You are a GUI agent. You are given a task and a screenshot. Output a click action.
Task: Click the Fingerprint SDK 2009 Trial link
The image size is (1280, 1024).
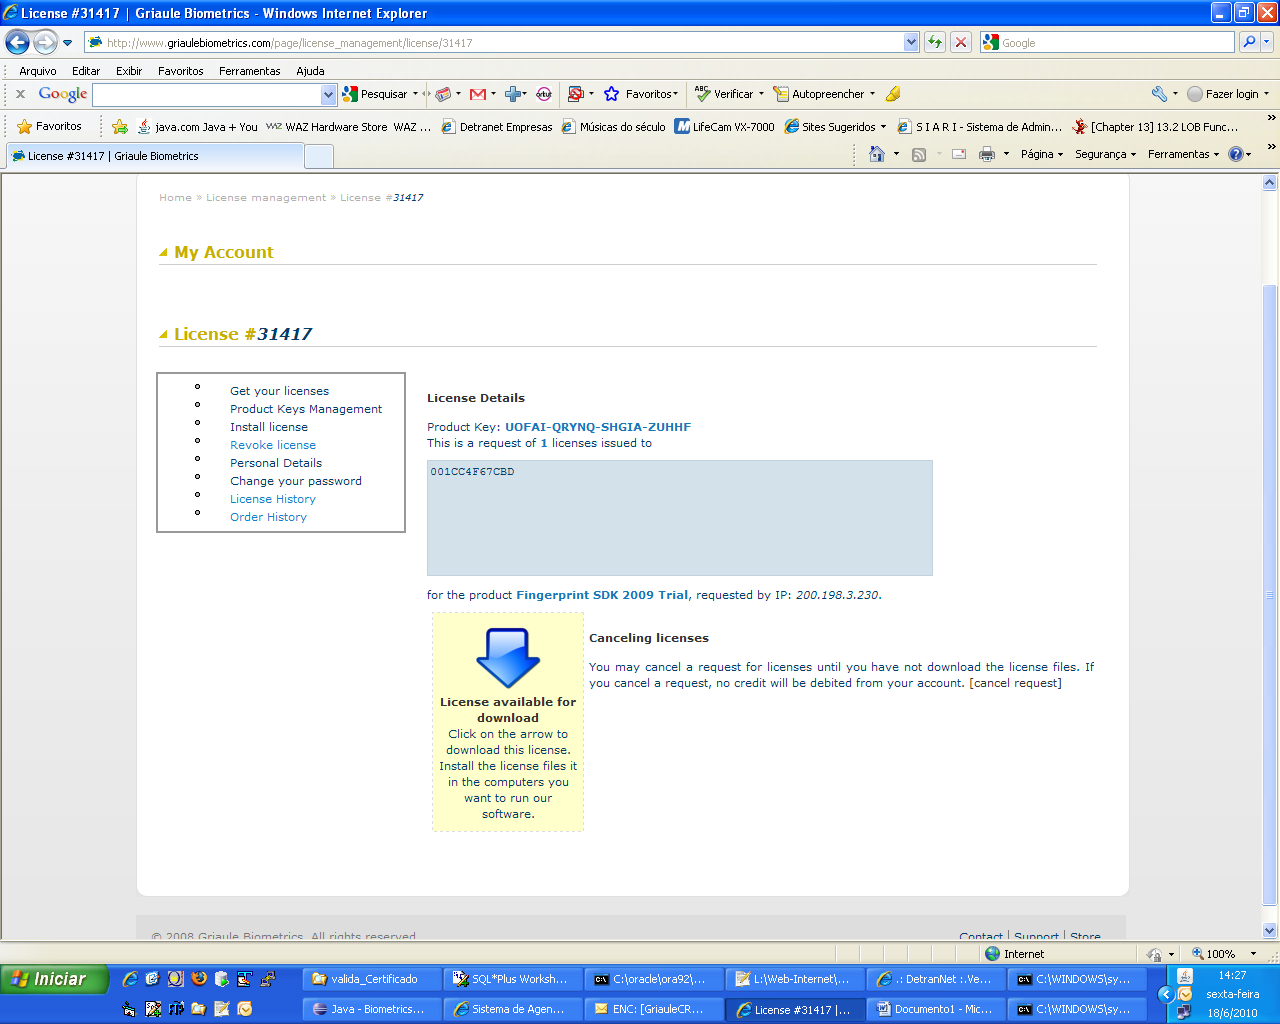(x=602, y=595)
